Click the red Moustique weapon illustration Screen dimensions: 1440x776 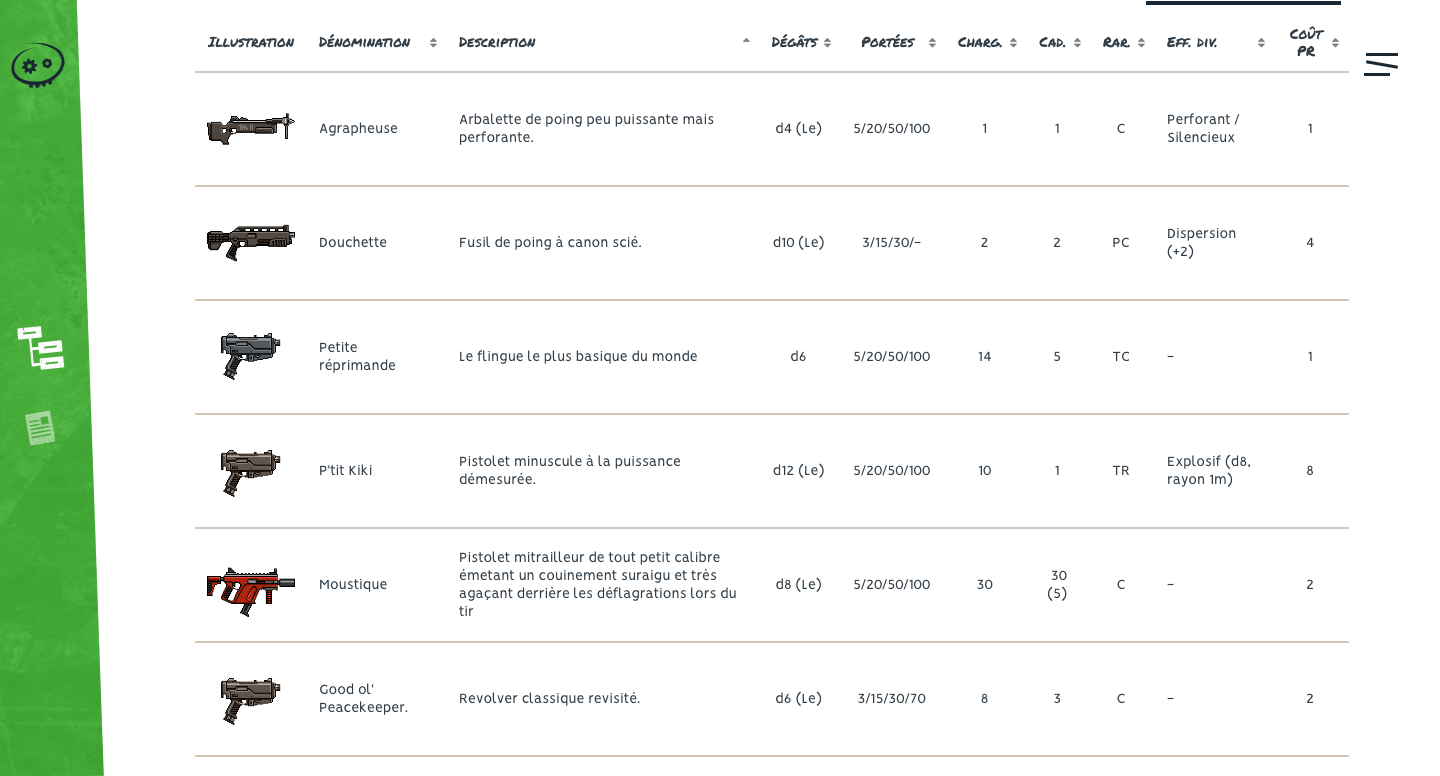251,591
